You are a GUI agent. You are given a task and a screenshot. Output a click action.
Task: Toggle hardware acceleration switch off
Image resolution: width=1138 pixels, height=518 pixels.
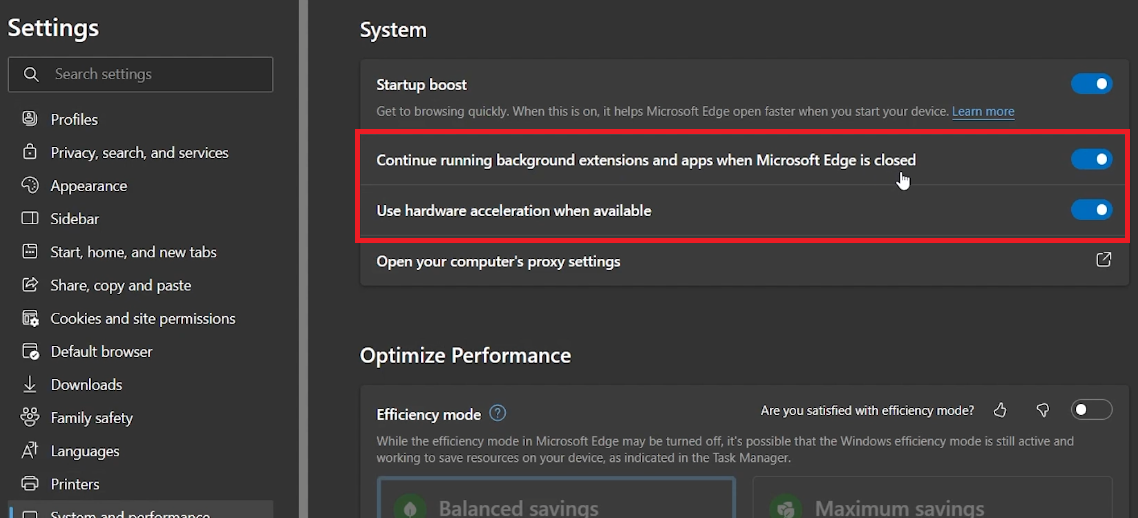[x=1091, y=210]
